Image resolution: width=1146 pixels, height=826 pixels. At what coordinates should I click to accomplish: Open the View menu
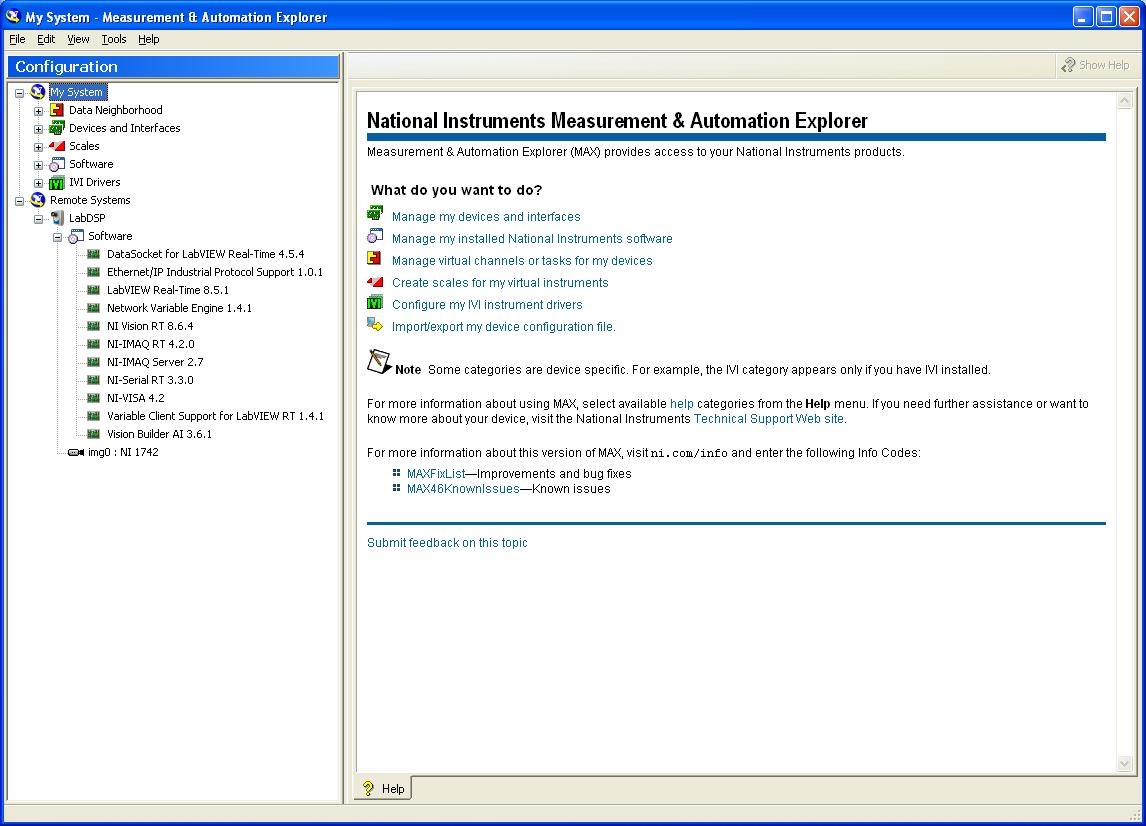click(78, 39)
